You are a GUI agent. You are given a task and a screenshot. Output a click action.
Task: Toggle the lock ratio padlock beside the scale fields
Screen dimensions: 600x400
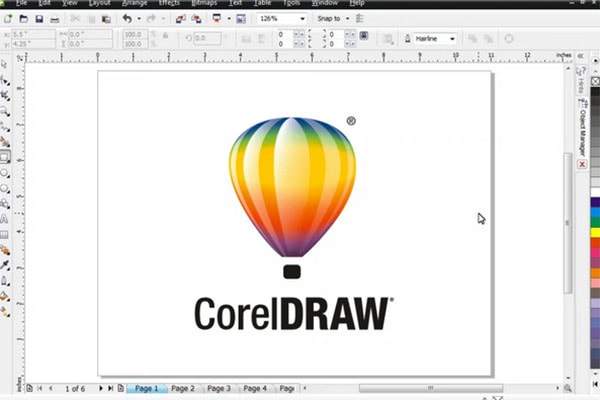click(x=165, y=36)
